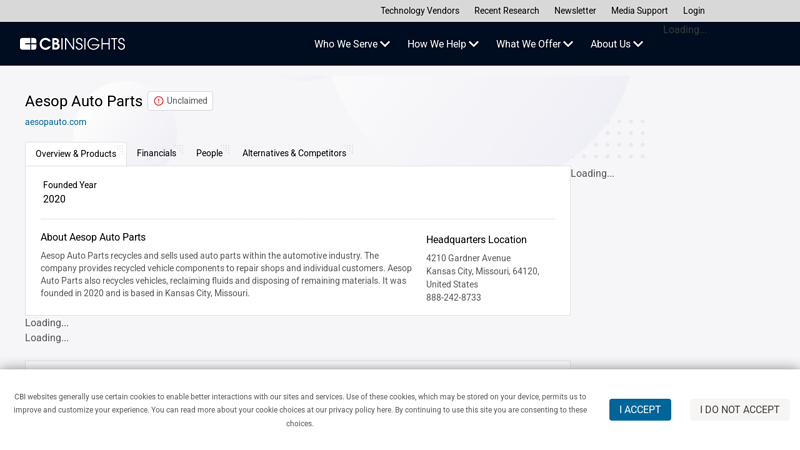800x450 pixels.
Task: Click the phone number 888-242-8733
Action: pyautogui.click(x=453, y=298)
